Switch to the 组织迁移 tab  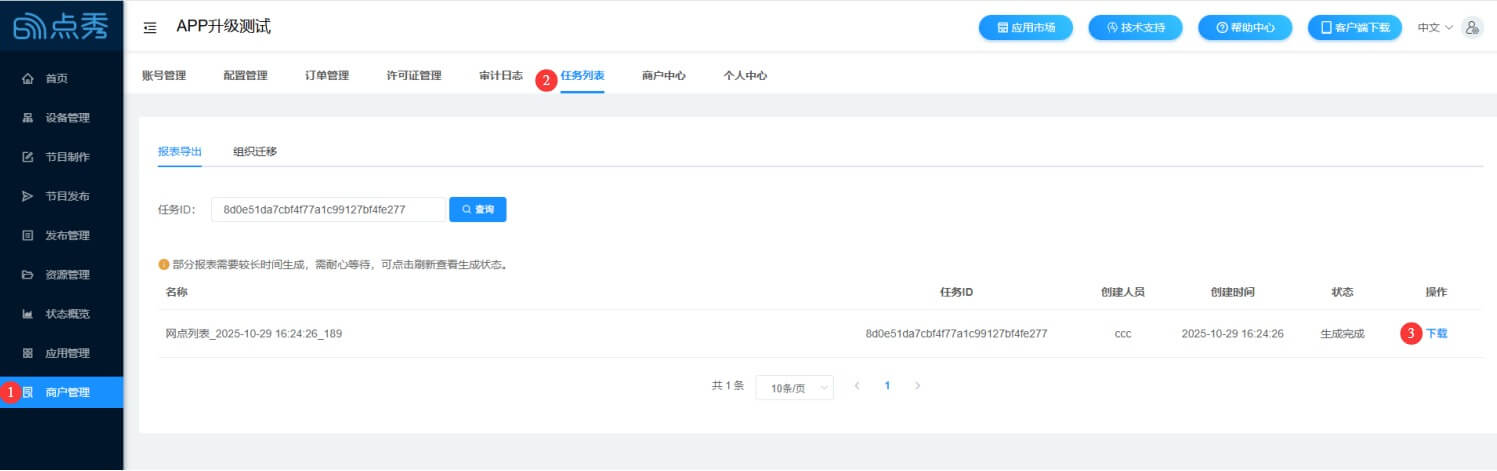[255, 152]
